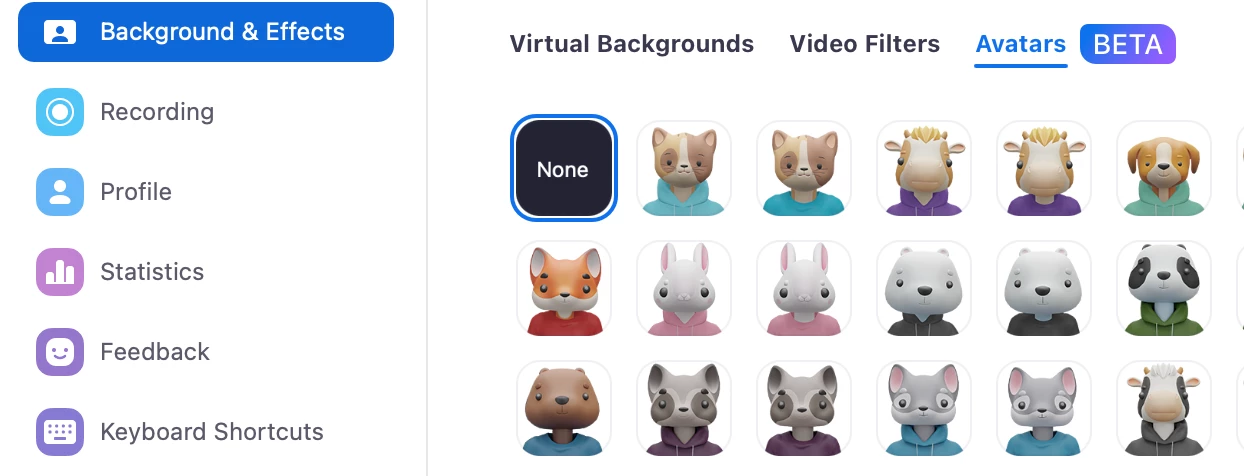Select the None avatar option
1244x476 pixels.
point(563,169)
